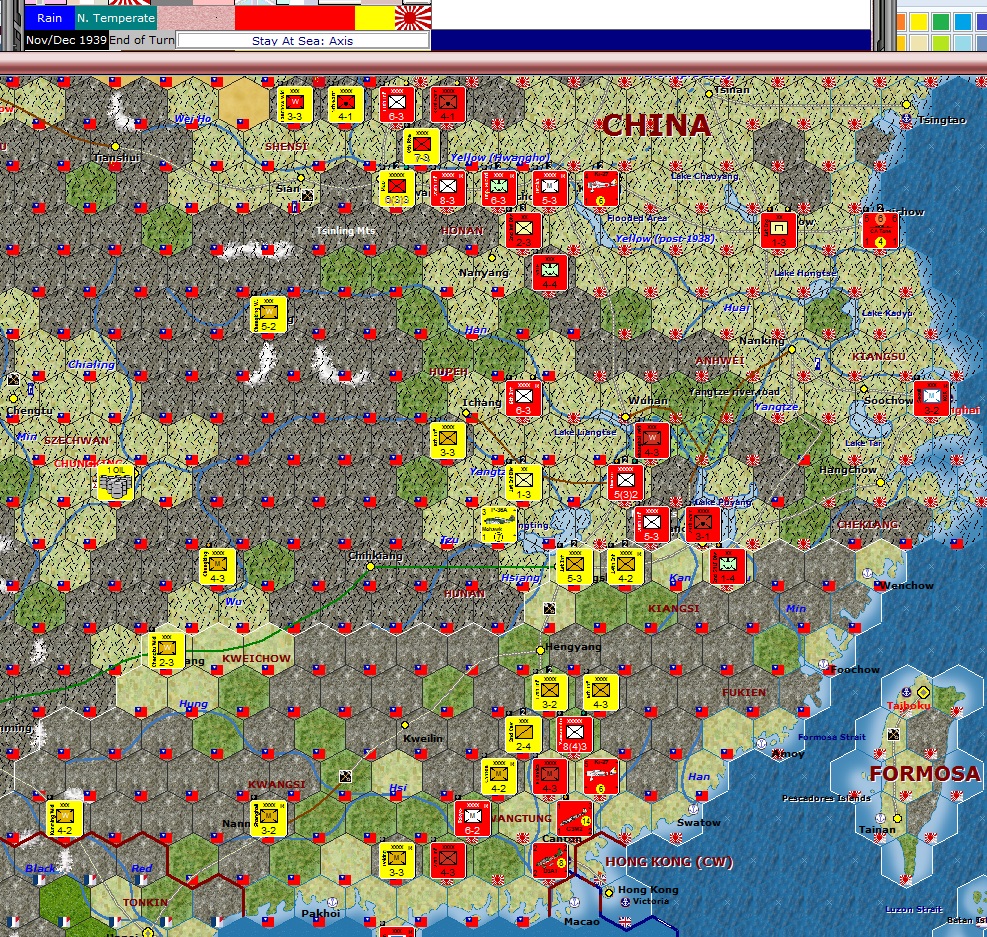Image resolution: width=987 pixels, height=937 pixels.
Task: Click the Stay At Sea: Axis field
Action: (303, 41)
